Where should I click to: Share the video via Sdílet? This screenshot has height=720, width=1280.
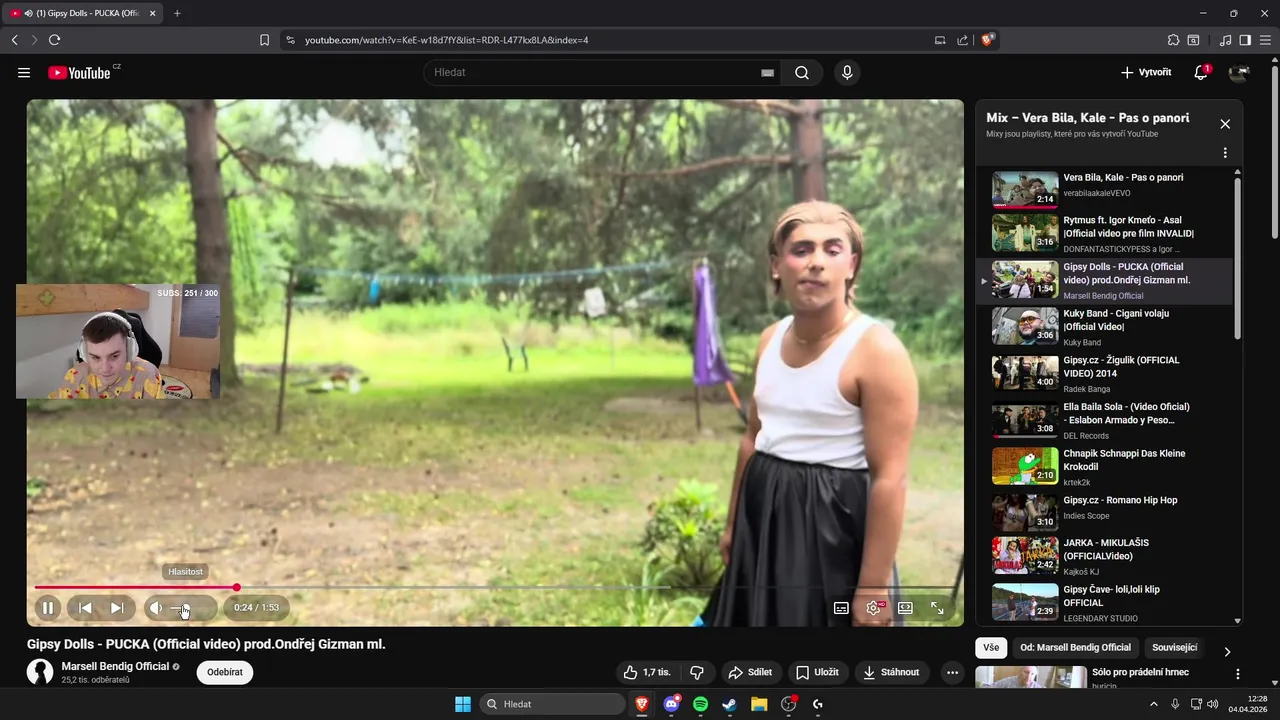tap(750, 672)
